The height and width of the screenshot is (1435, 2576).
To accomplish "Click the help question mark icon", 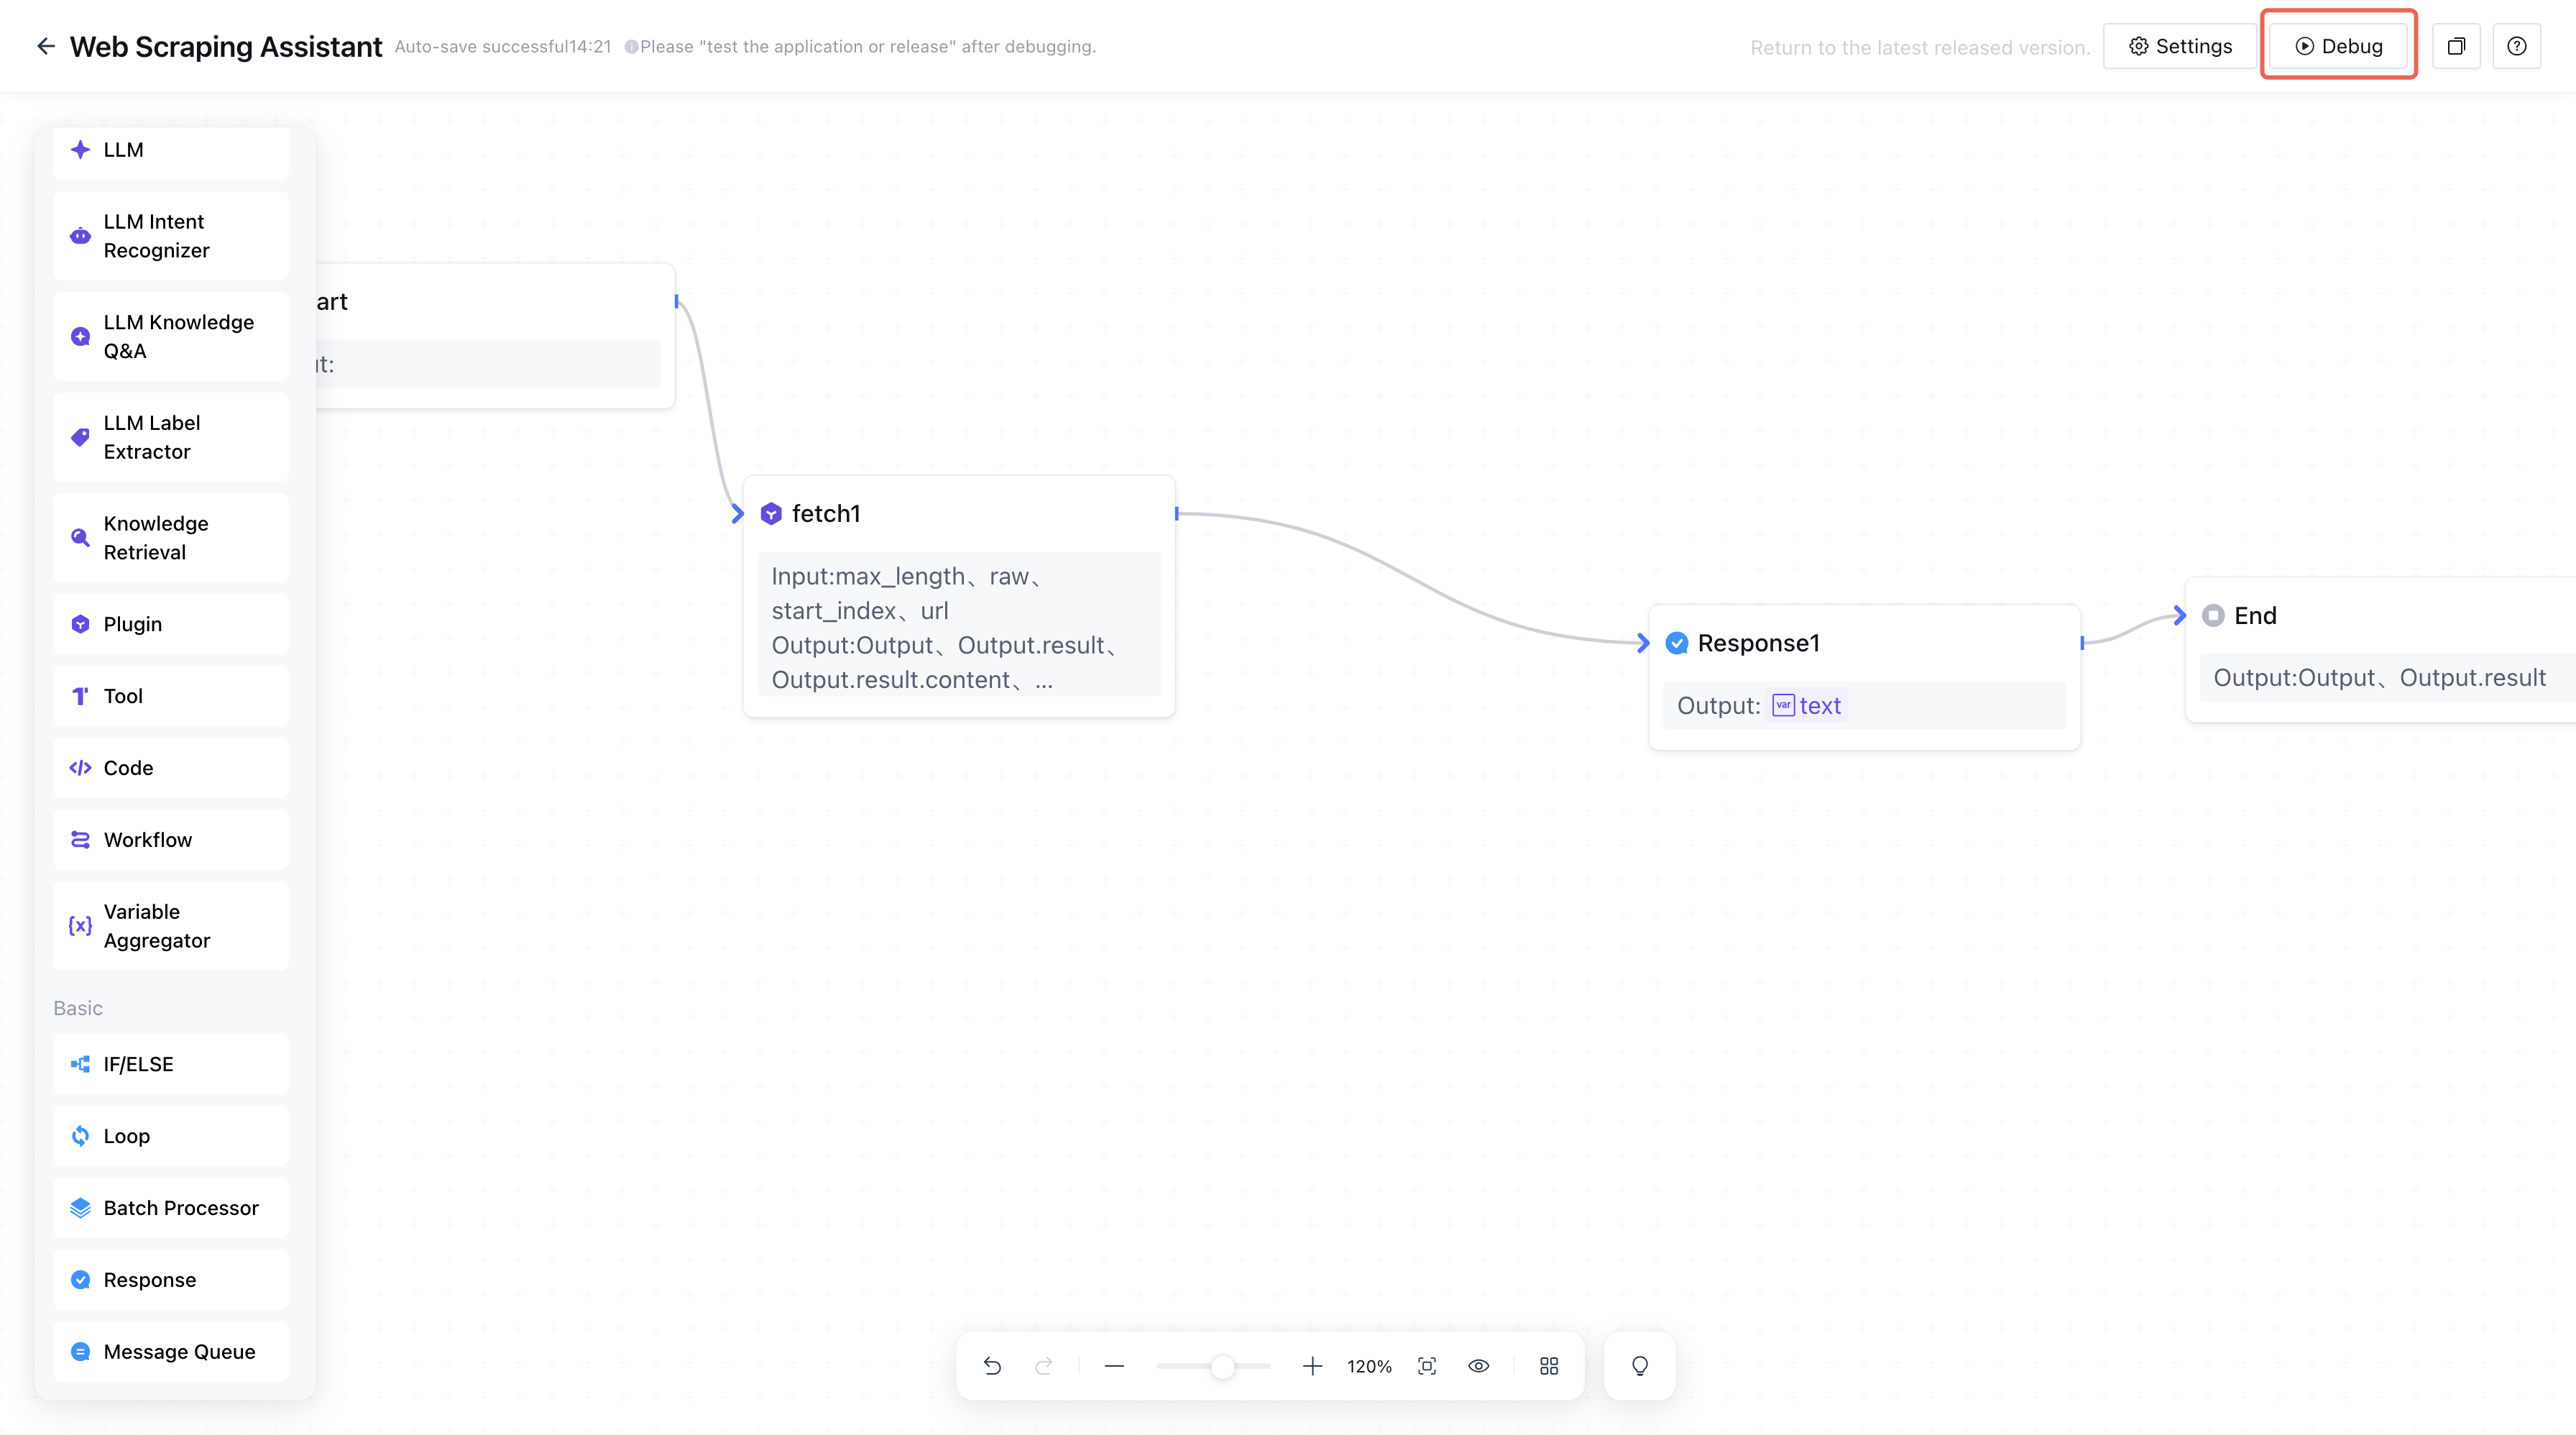I will (x=2517, y=46).
